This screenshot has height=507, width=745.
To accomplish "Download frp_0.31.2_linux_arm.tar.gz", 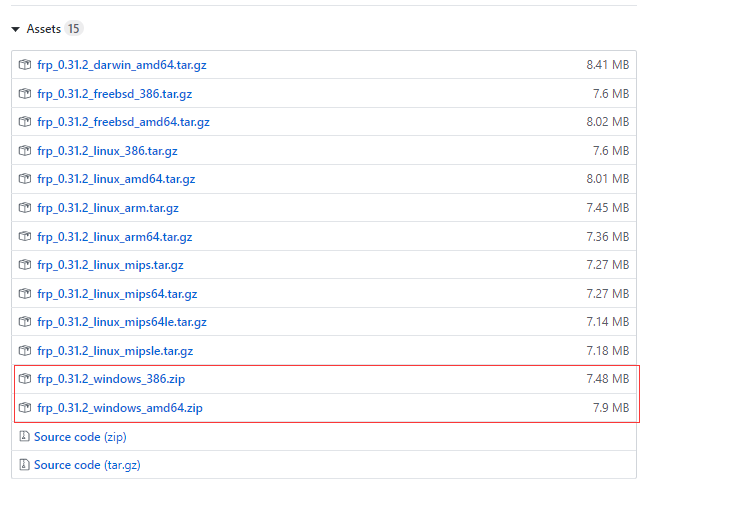I will point(108,208).
